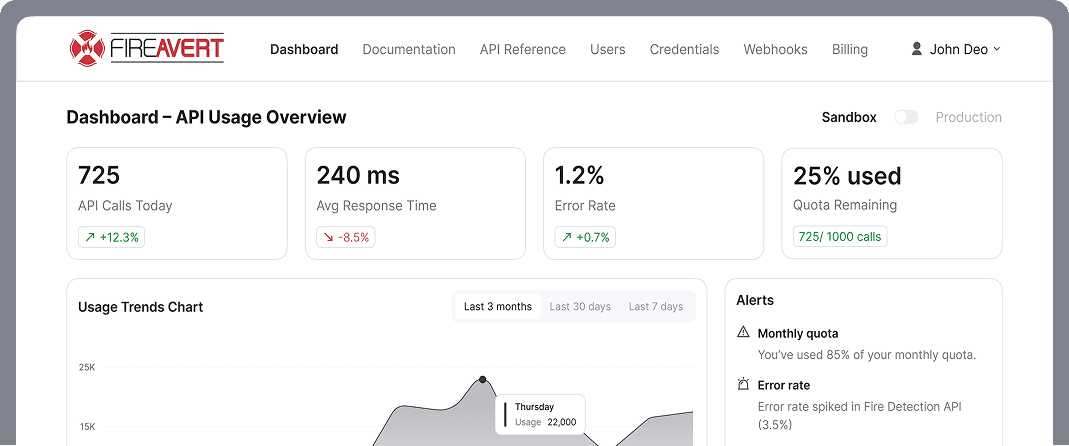Click the Error rate alarm icon
This screenshot has height=446, width=1069.
click(743, 384)
